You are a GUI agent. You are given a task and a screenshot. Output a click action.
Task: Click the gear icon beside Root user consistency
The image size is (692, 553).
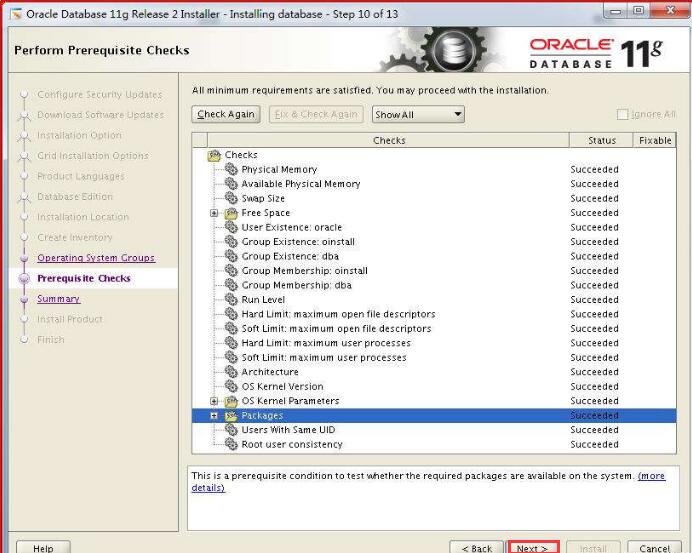231,444
